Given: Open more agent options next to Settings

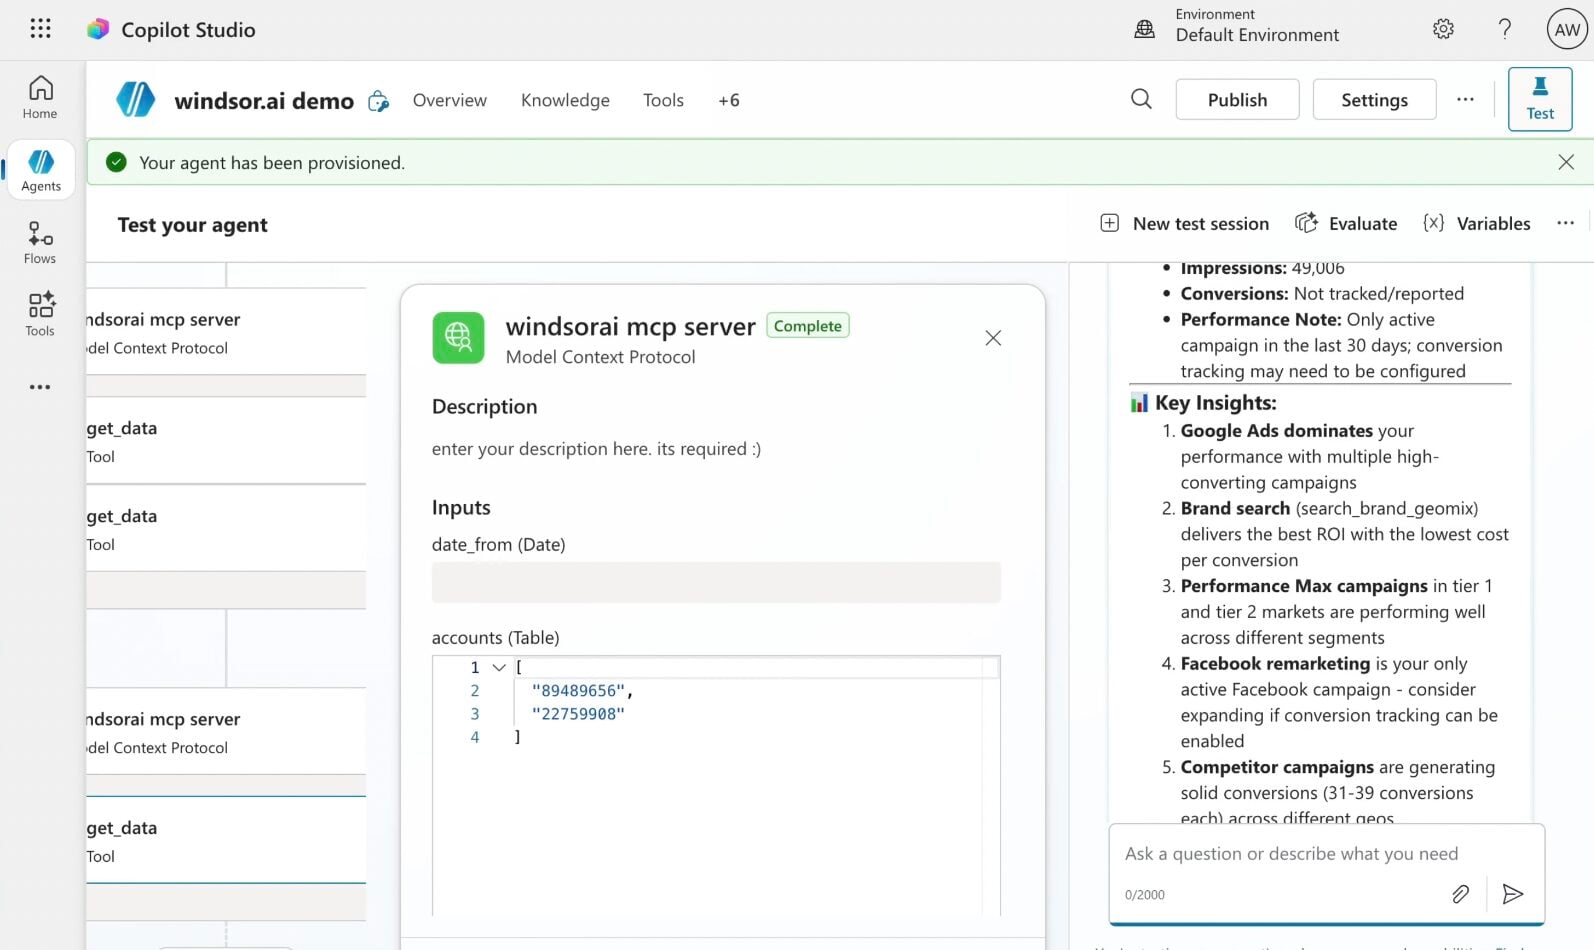Looking at the screenshot, I should [1465, 99].
